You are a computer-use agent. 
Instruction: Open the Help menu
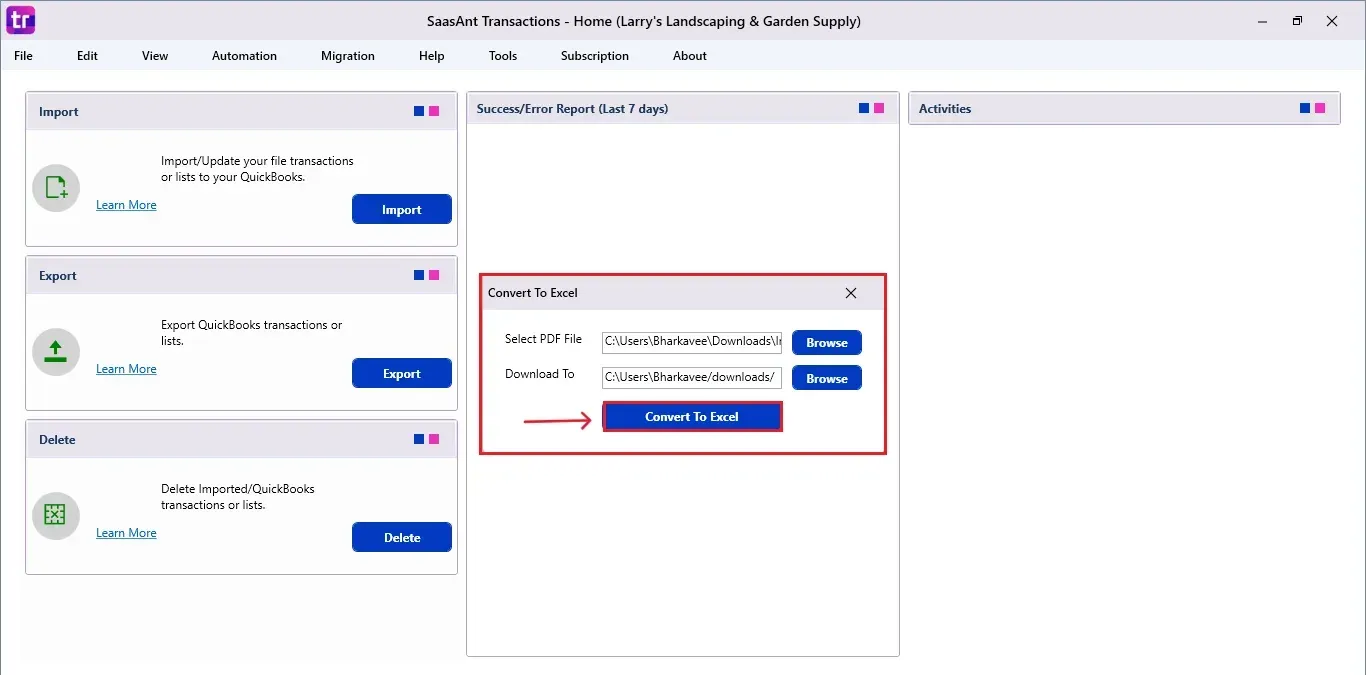coord(431,56)
